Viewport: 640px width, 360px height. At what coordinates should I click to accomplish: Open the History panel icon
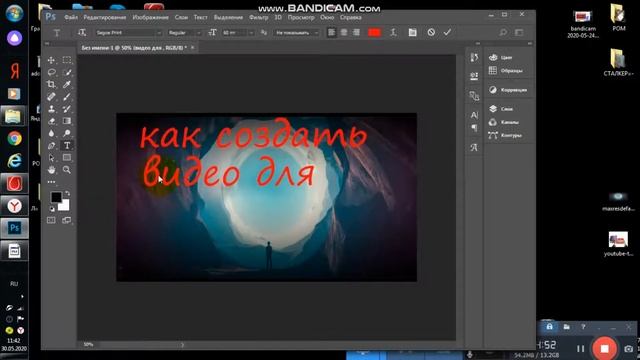coord(474,58)
